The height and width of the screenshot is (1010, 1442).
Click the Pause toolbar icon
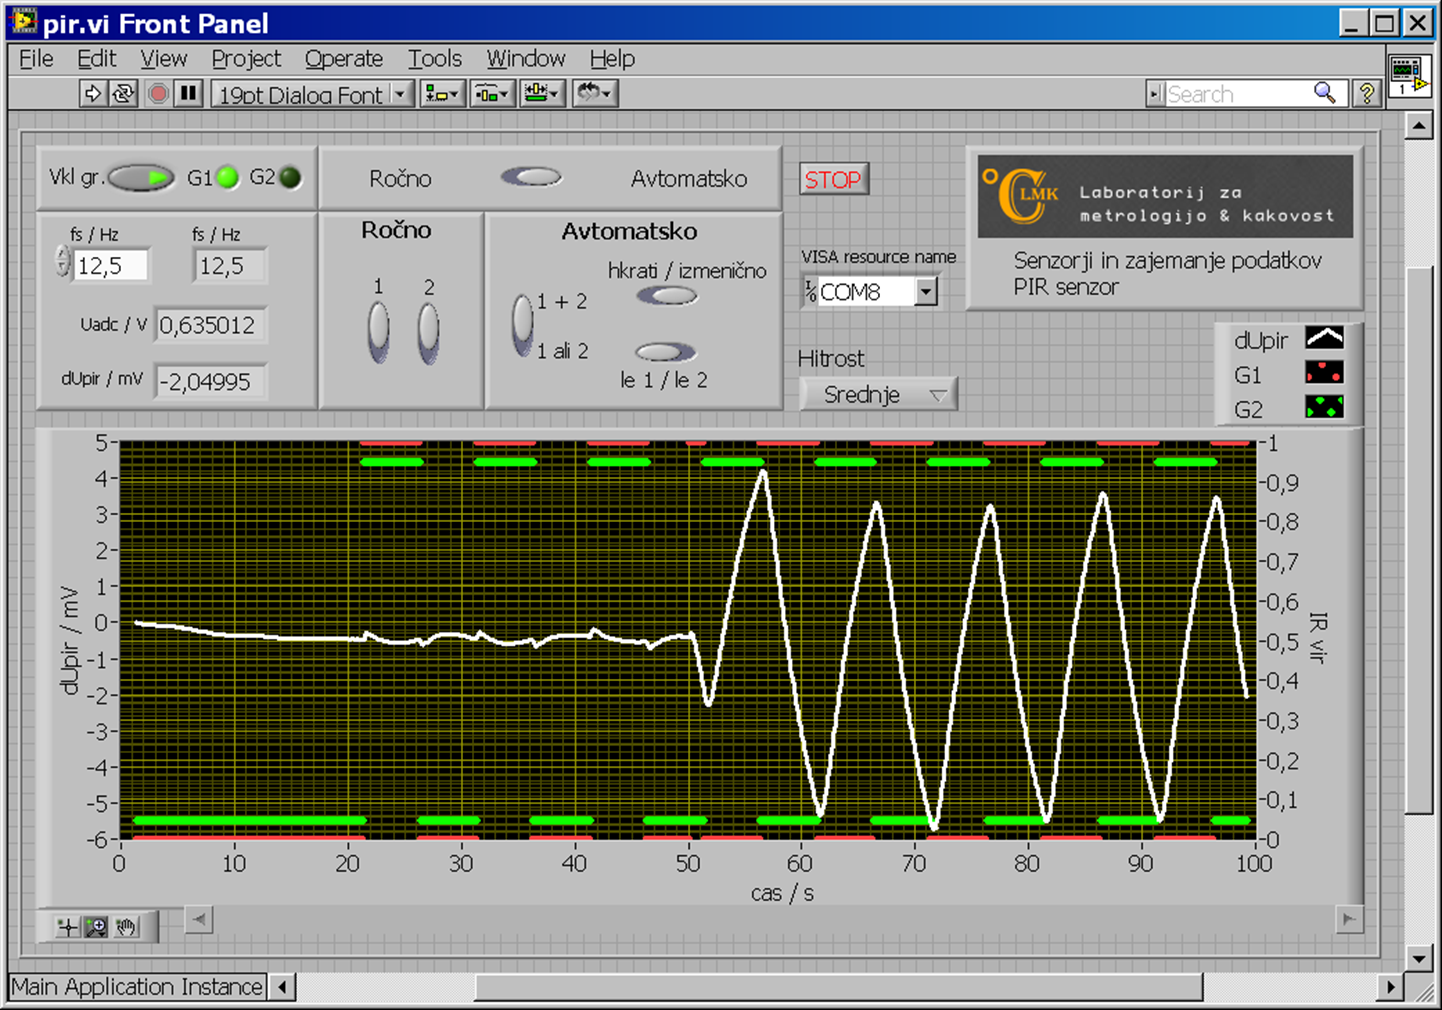188,93
